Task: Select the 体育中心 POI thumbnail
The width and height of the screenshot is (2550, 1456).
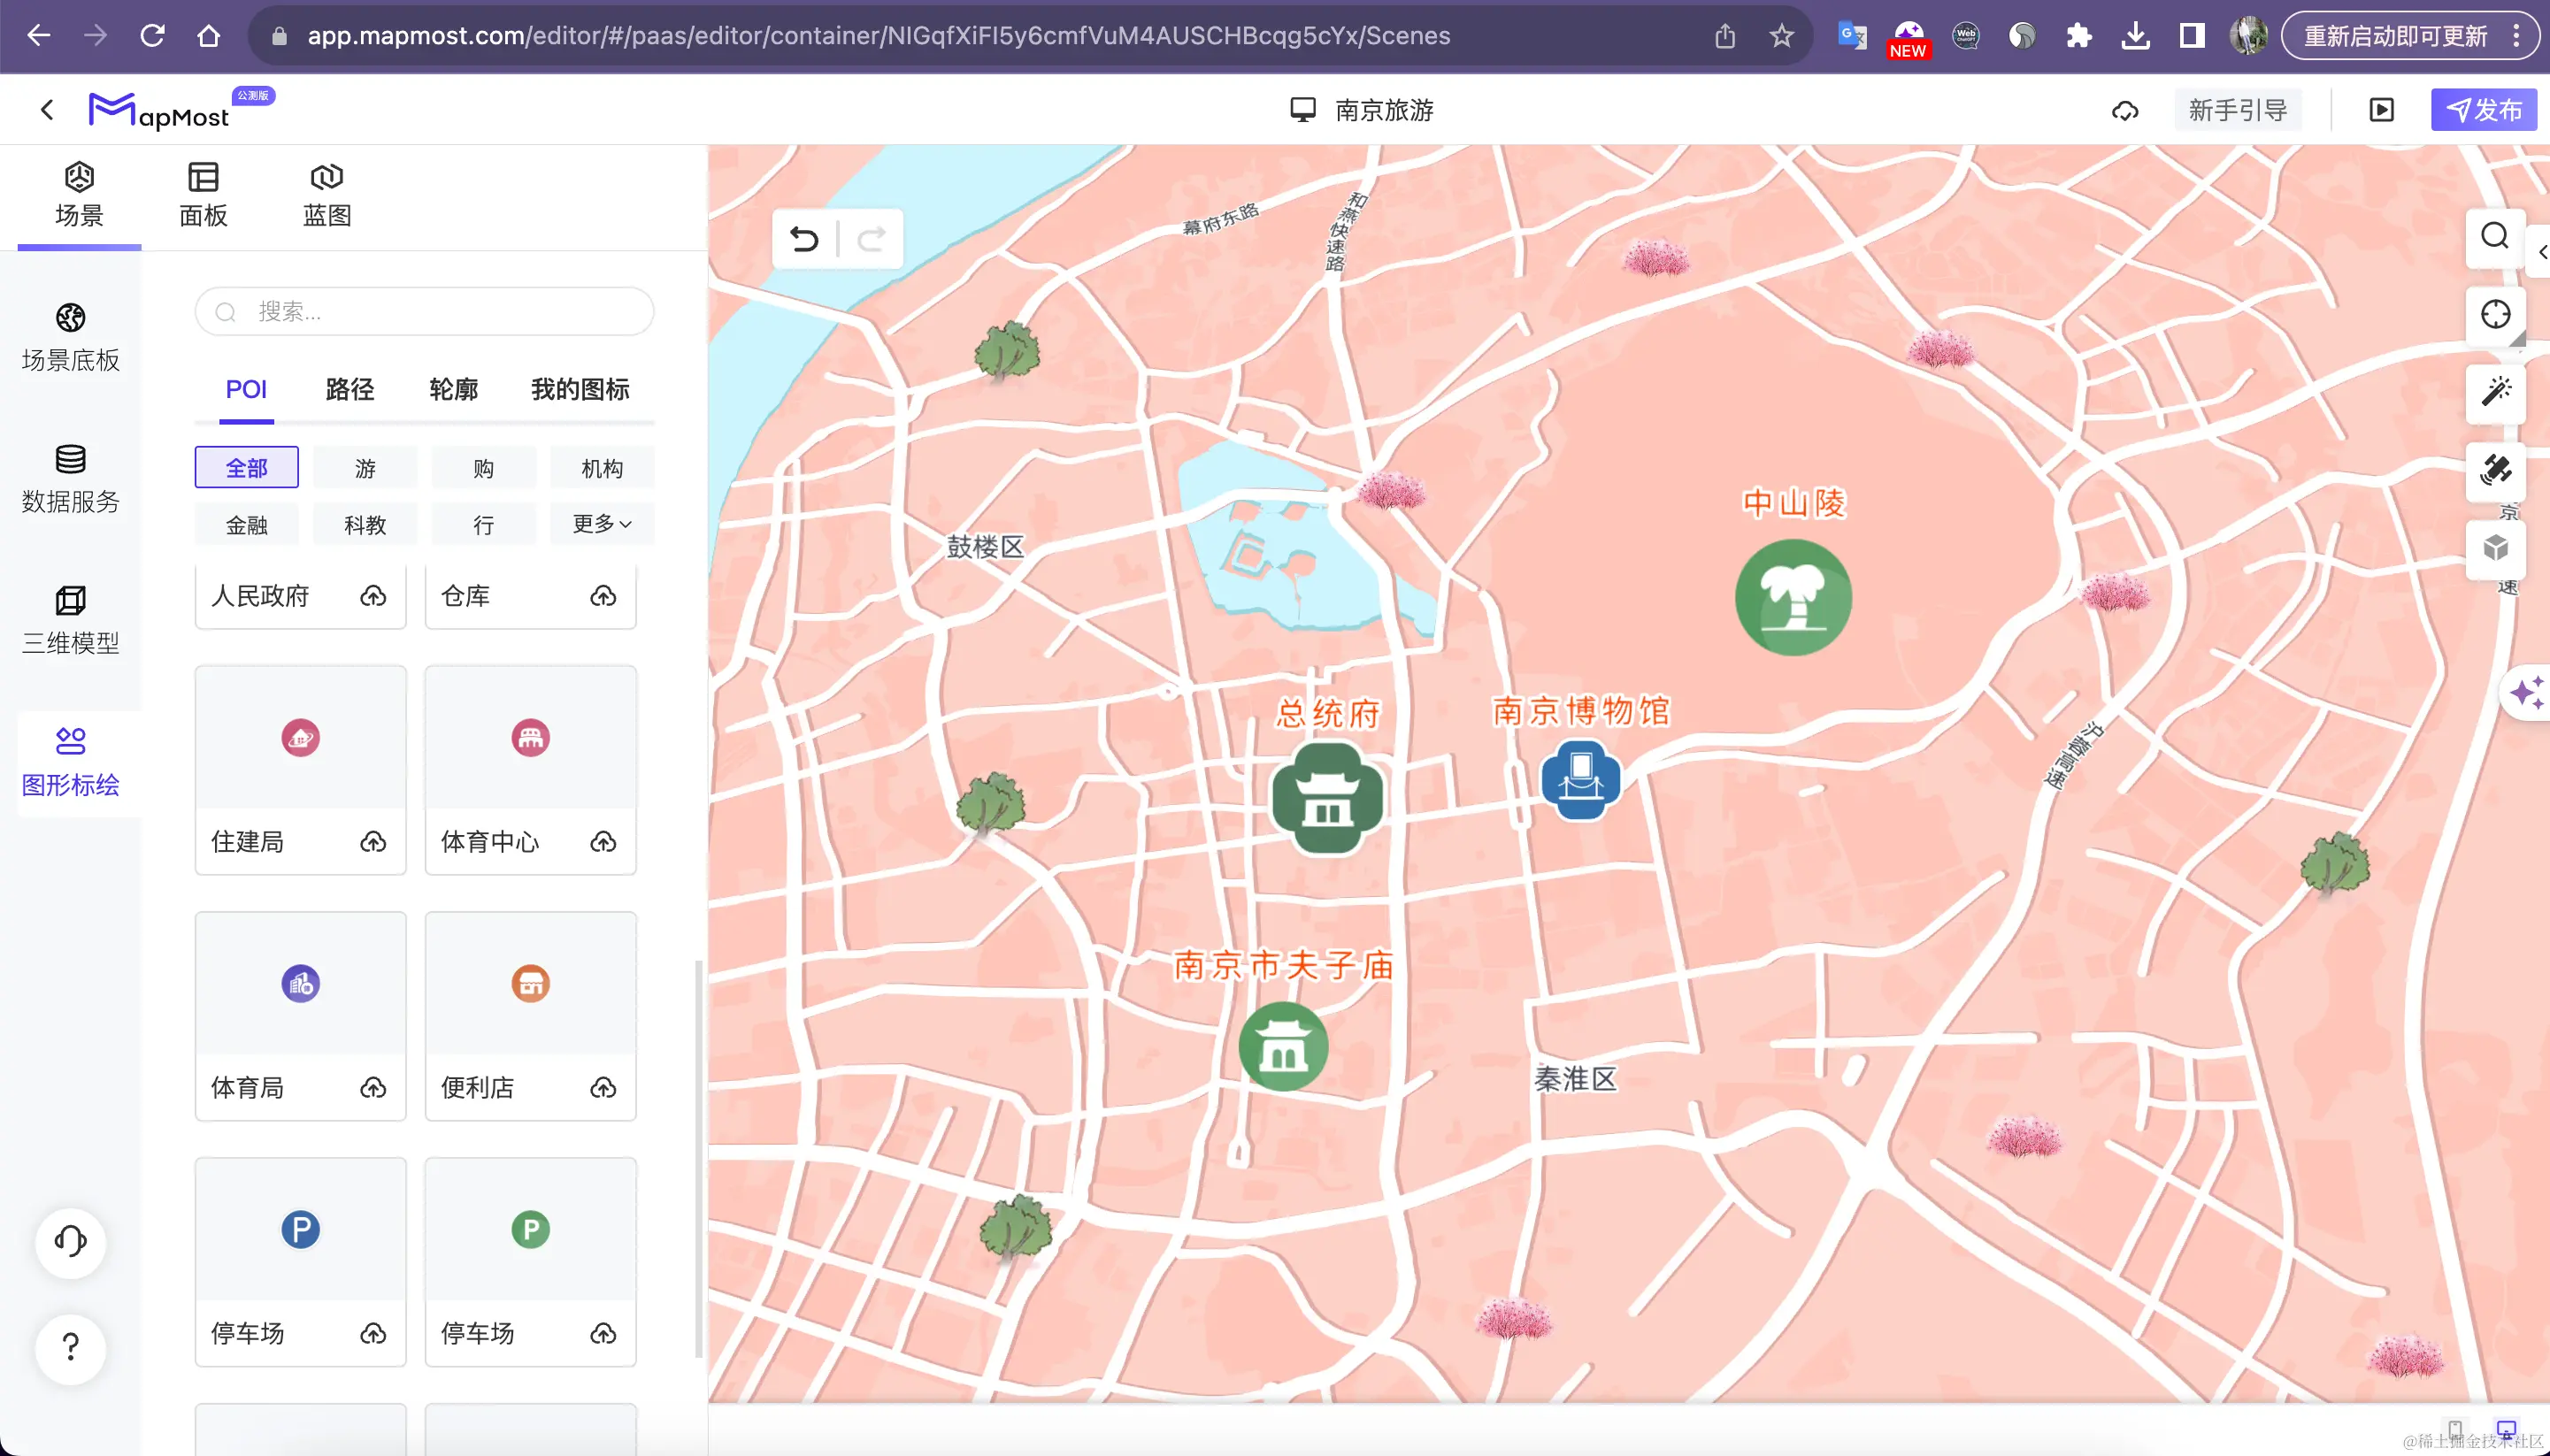Action: (x=531, y=738)
